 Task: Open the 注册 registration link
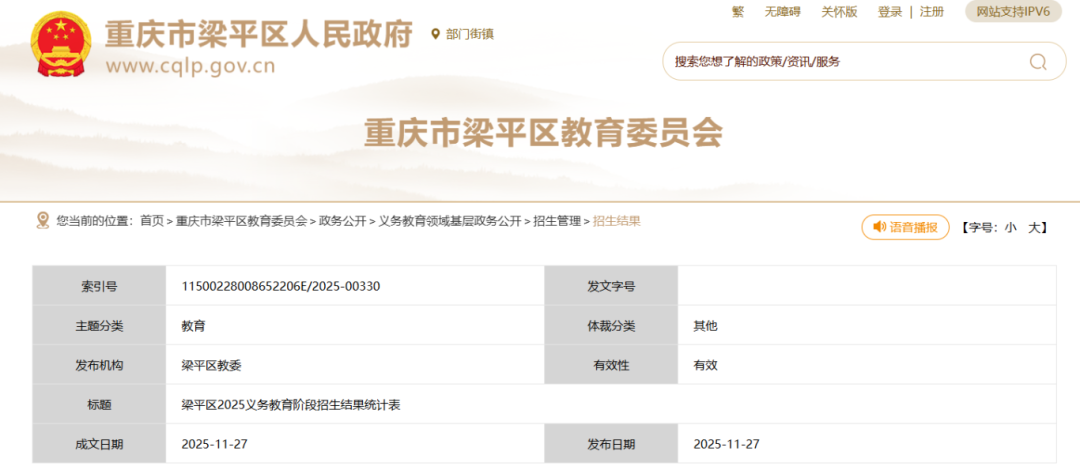[932, 12]
